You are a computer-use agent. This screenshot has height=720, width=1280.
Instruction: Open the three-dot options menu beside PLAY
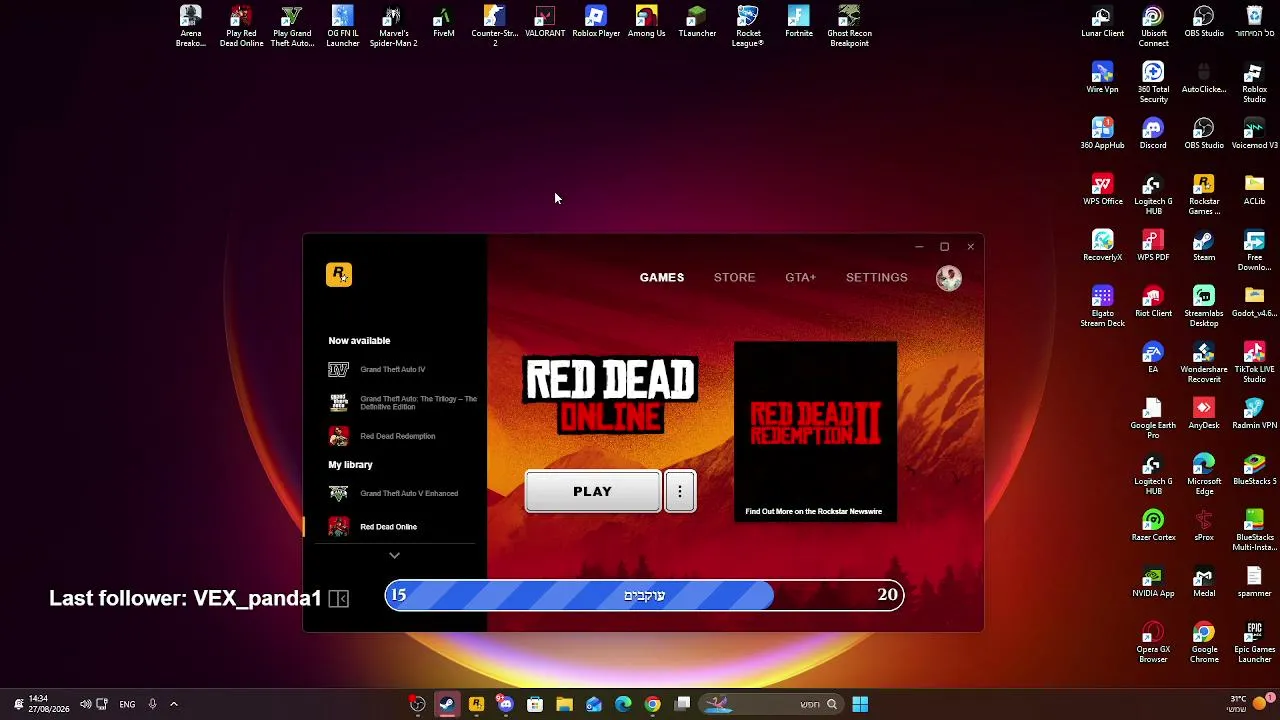pos(680,492)
